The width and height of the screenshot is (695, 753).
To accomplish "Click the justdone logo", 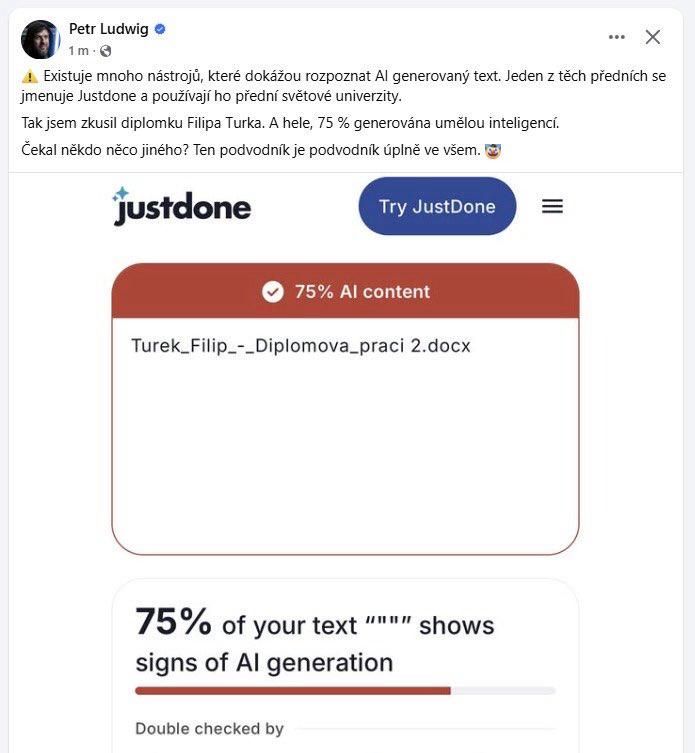I will coord(182,206).
